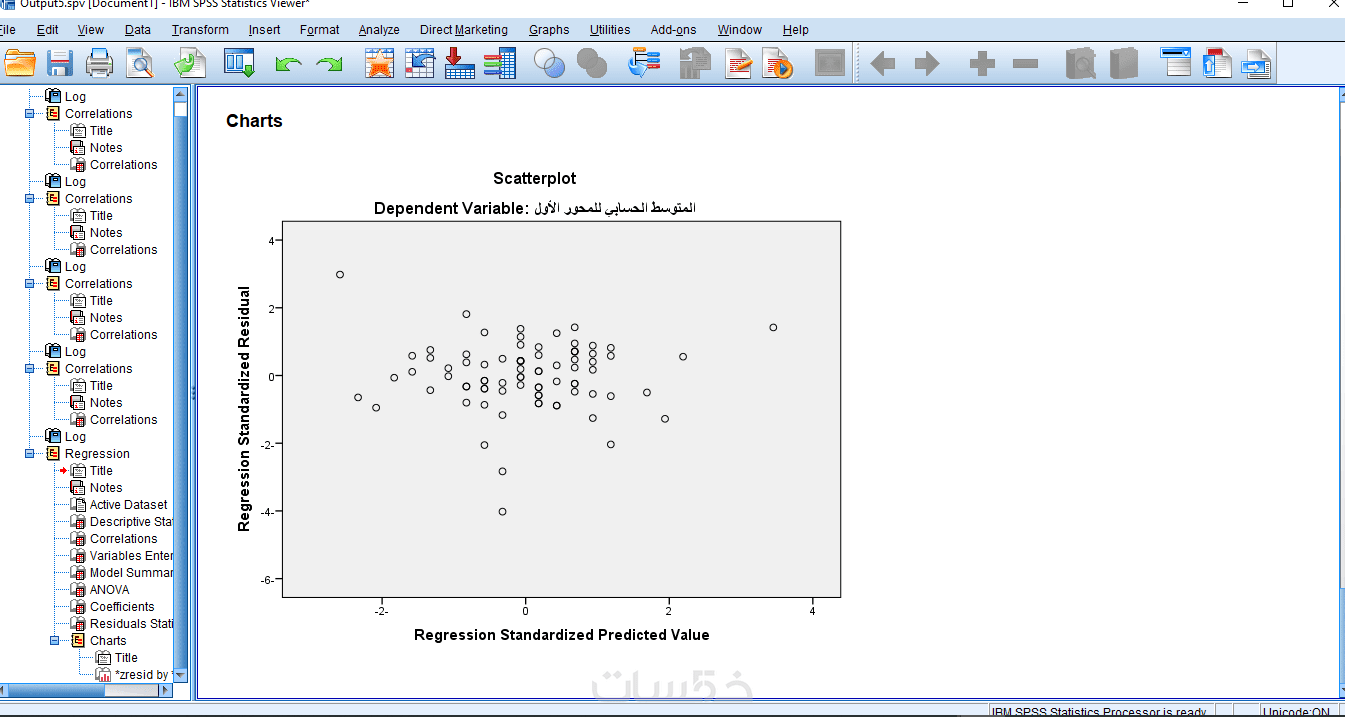1345x717 pixels.
Task: Select the Regression heading in outline
Action: coord(97,454)
